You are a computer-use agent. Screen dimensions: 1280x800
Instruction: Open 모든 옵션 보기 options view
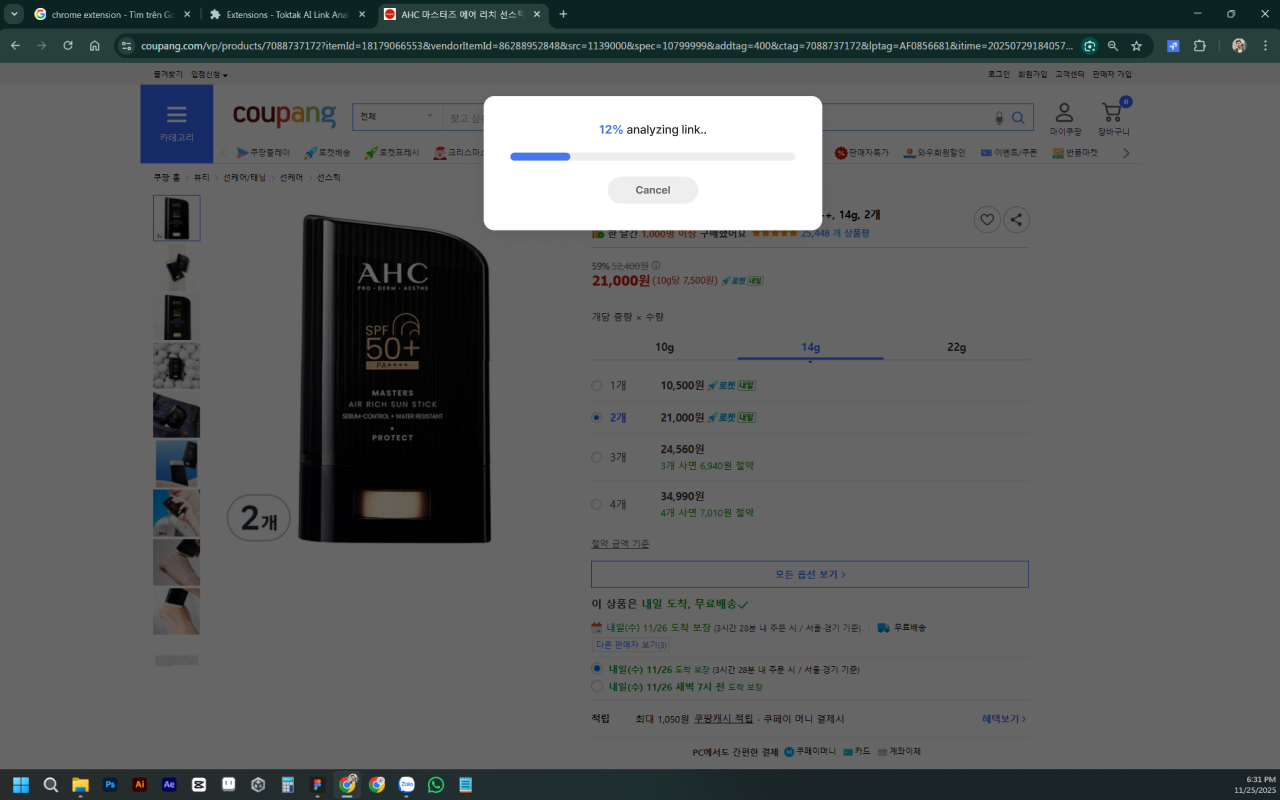(809, 573)
